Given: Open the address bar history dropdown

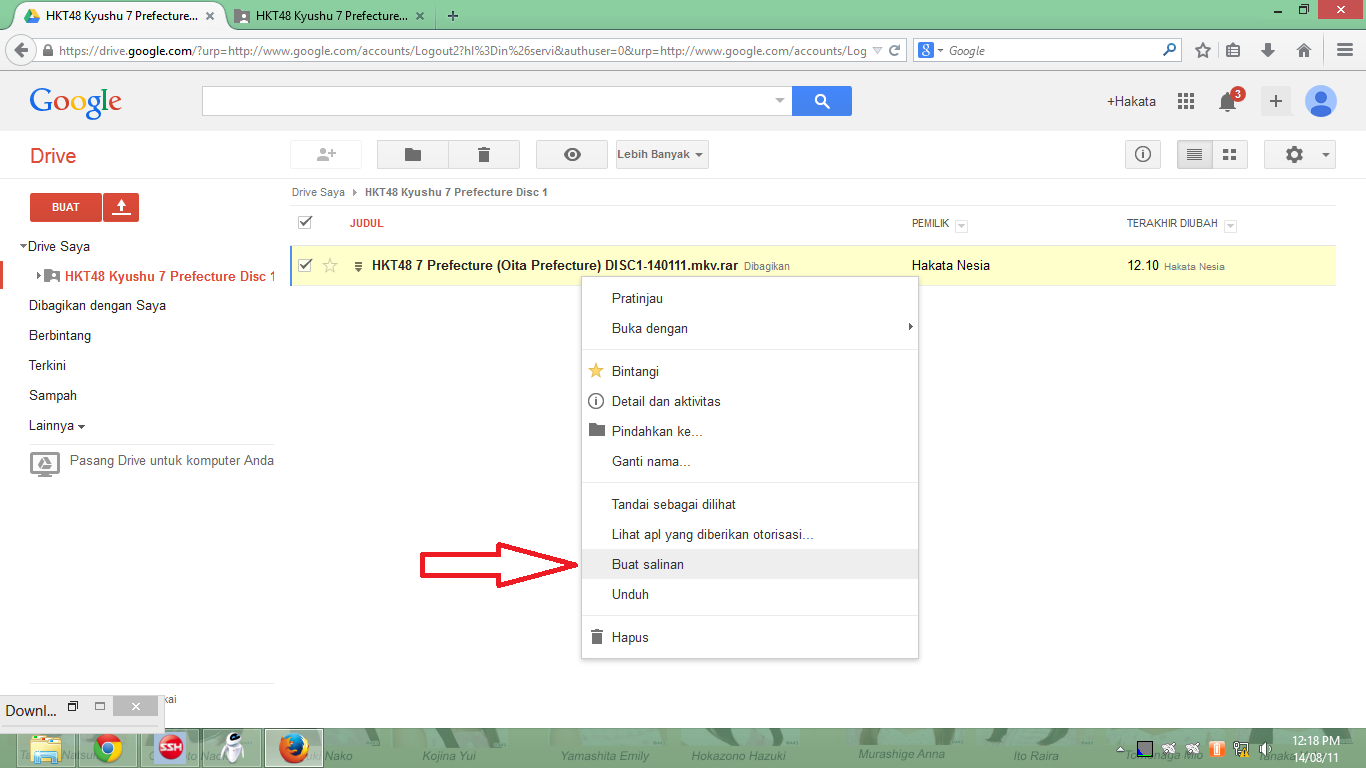Looking at the screenshot, I should point(877,50).
